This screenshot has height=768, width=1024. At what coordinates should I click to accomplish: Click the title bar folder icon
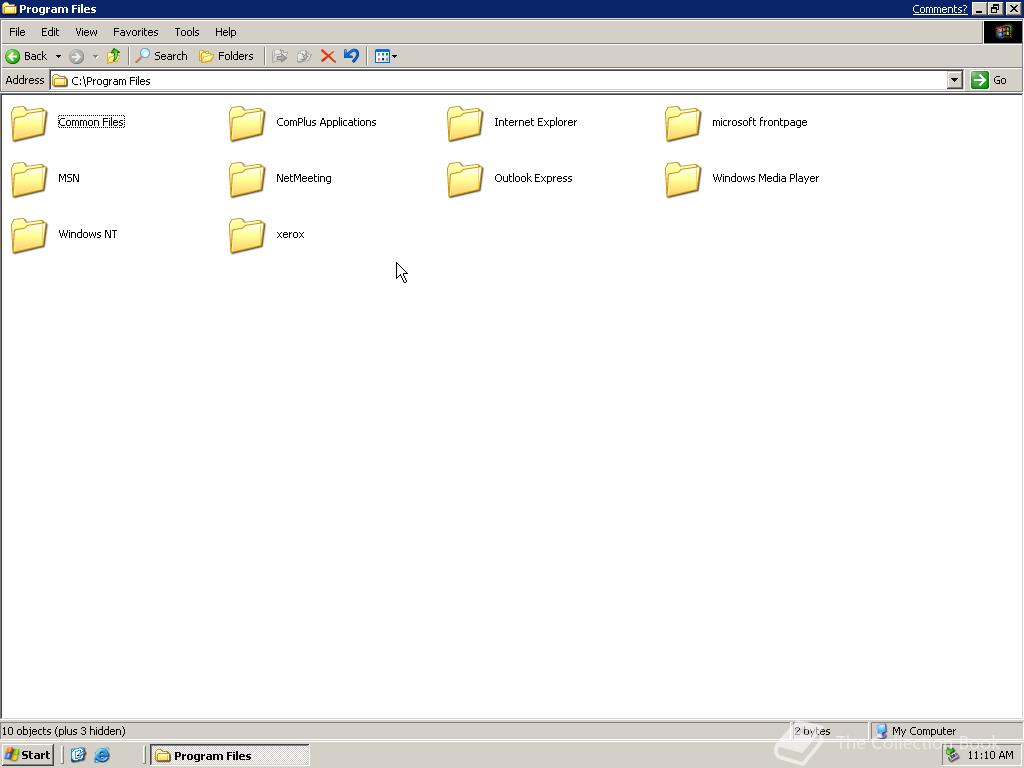(9, 8)
